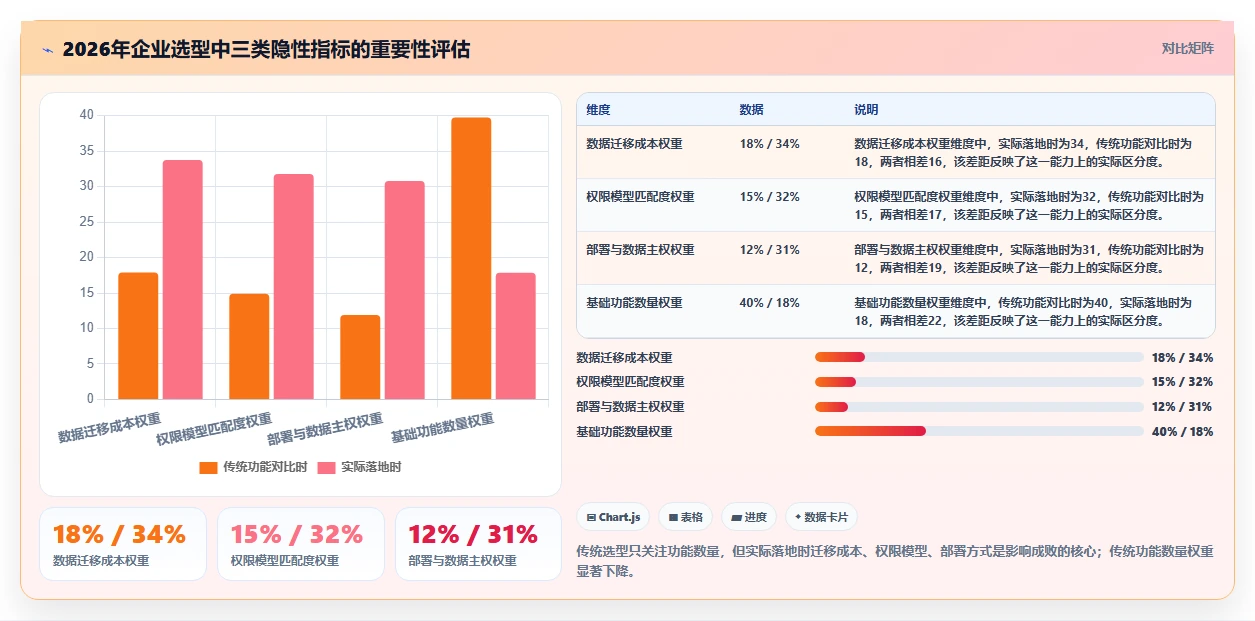Screen dimensions: 1255x621
Task: Click the 对比矩阵 label in header
Action: pos(1188,48)
